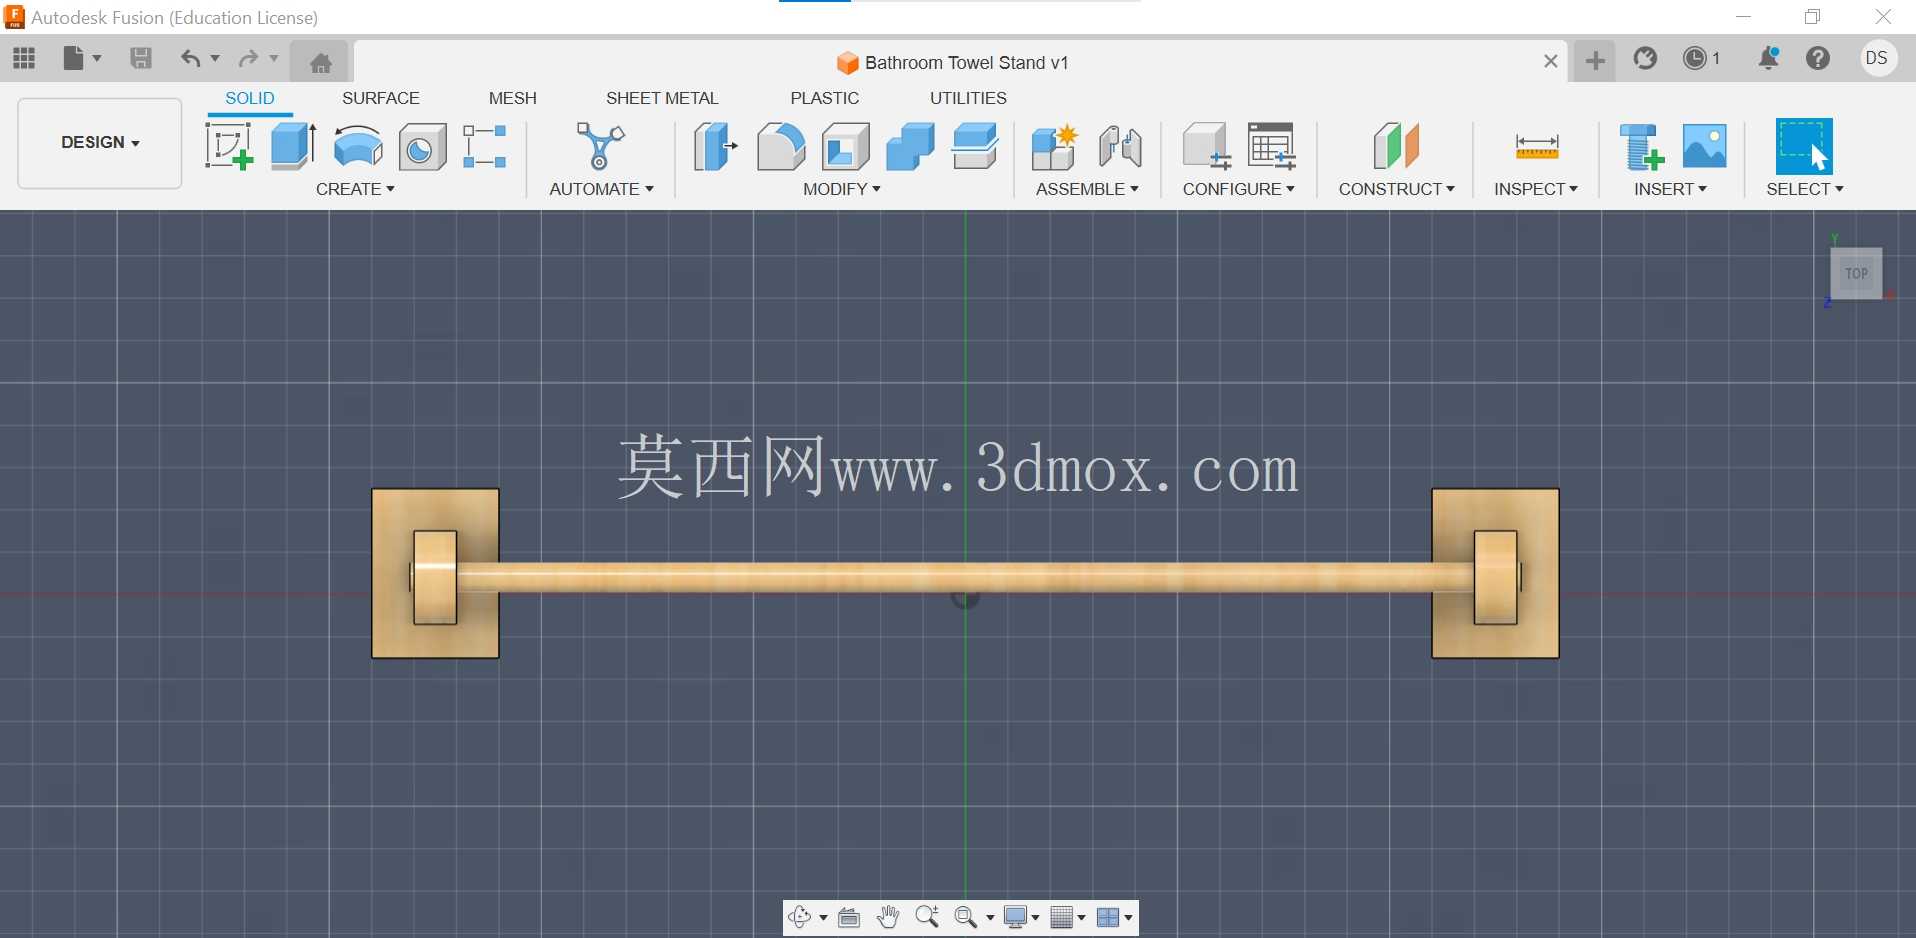The image size is (1916, 938).
Task: Open the Extensions icon in title bar
Action: (1645, 59)
